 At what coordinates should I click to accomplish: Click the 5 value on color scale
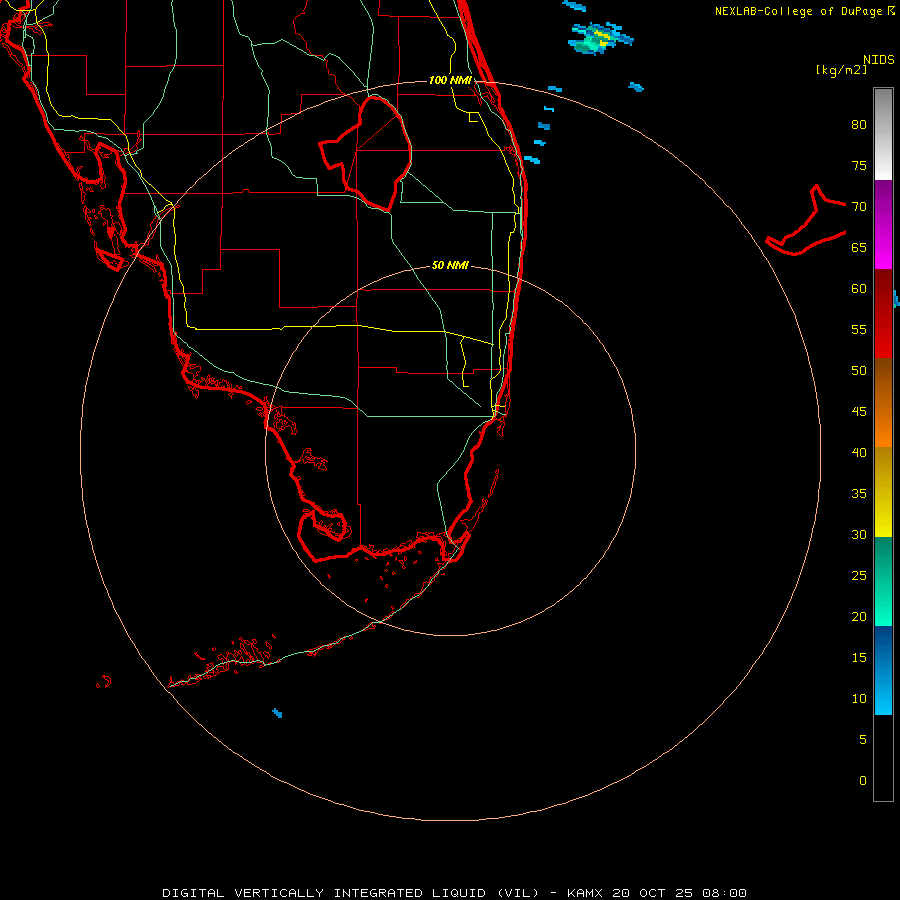pyautogui.click(x=863, y=740)
